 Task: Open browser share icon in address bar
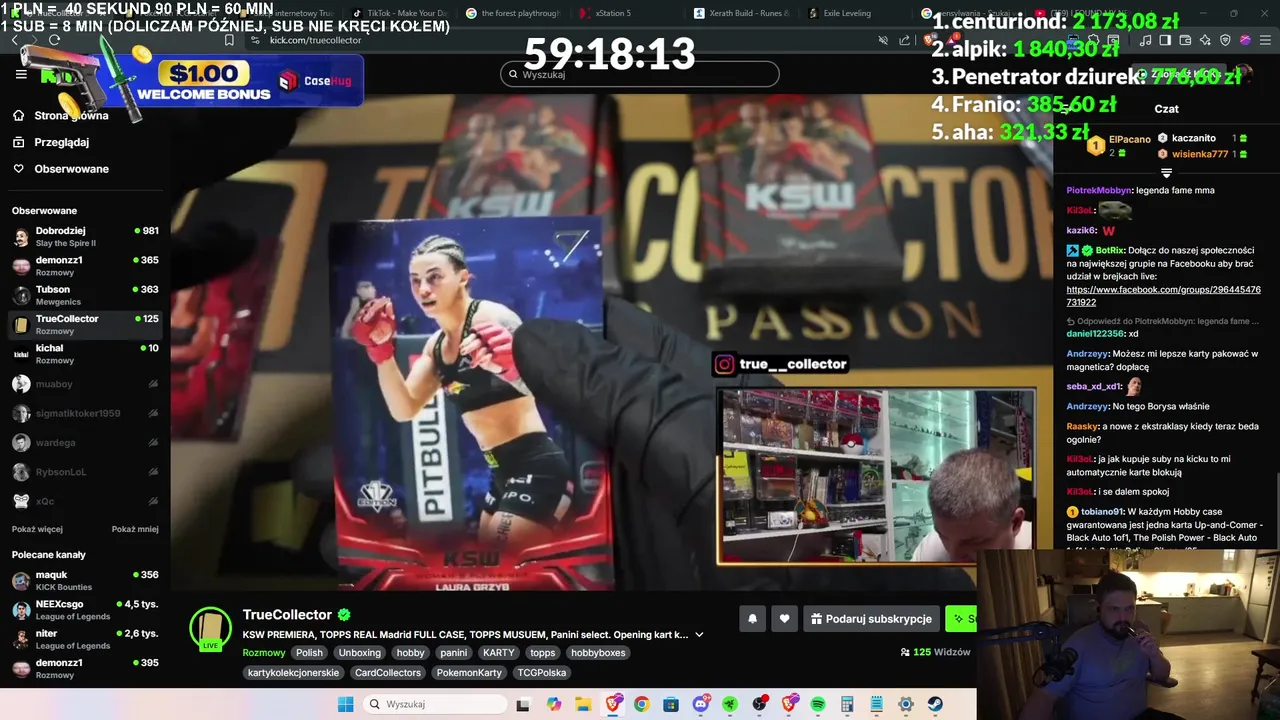click(905, 40)
